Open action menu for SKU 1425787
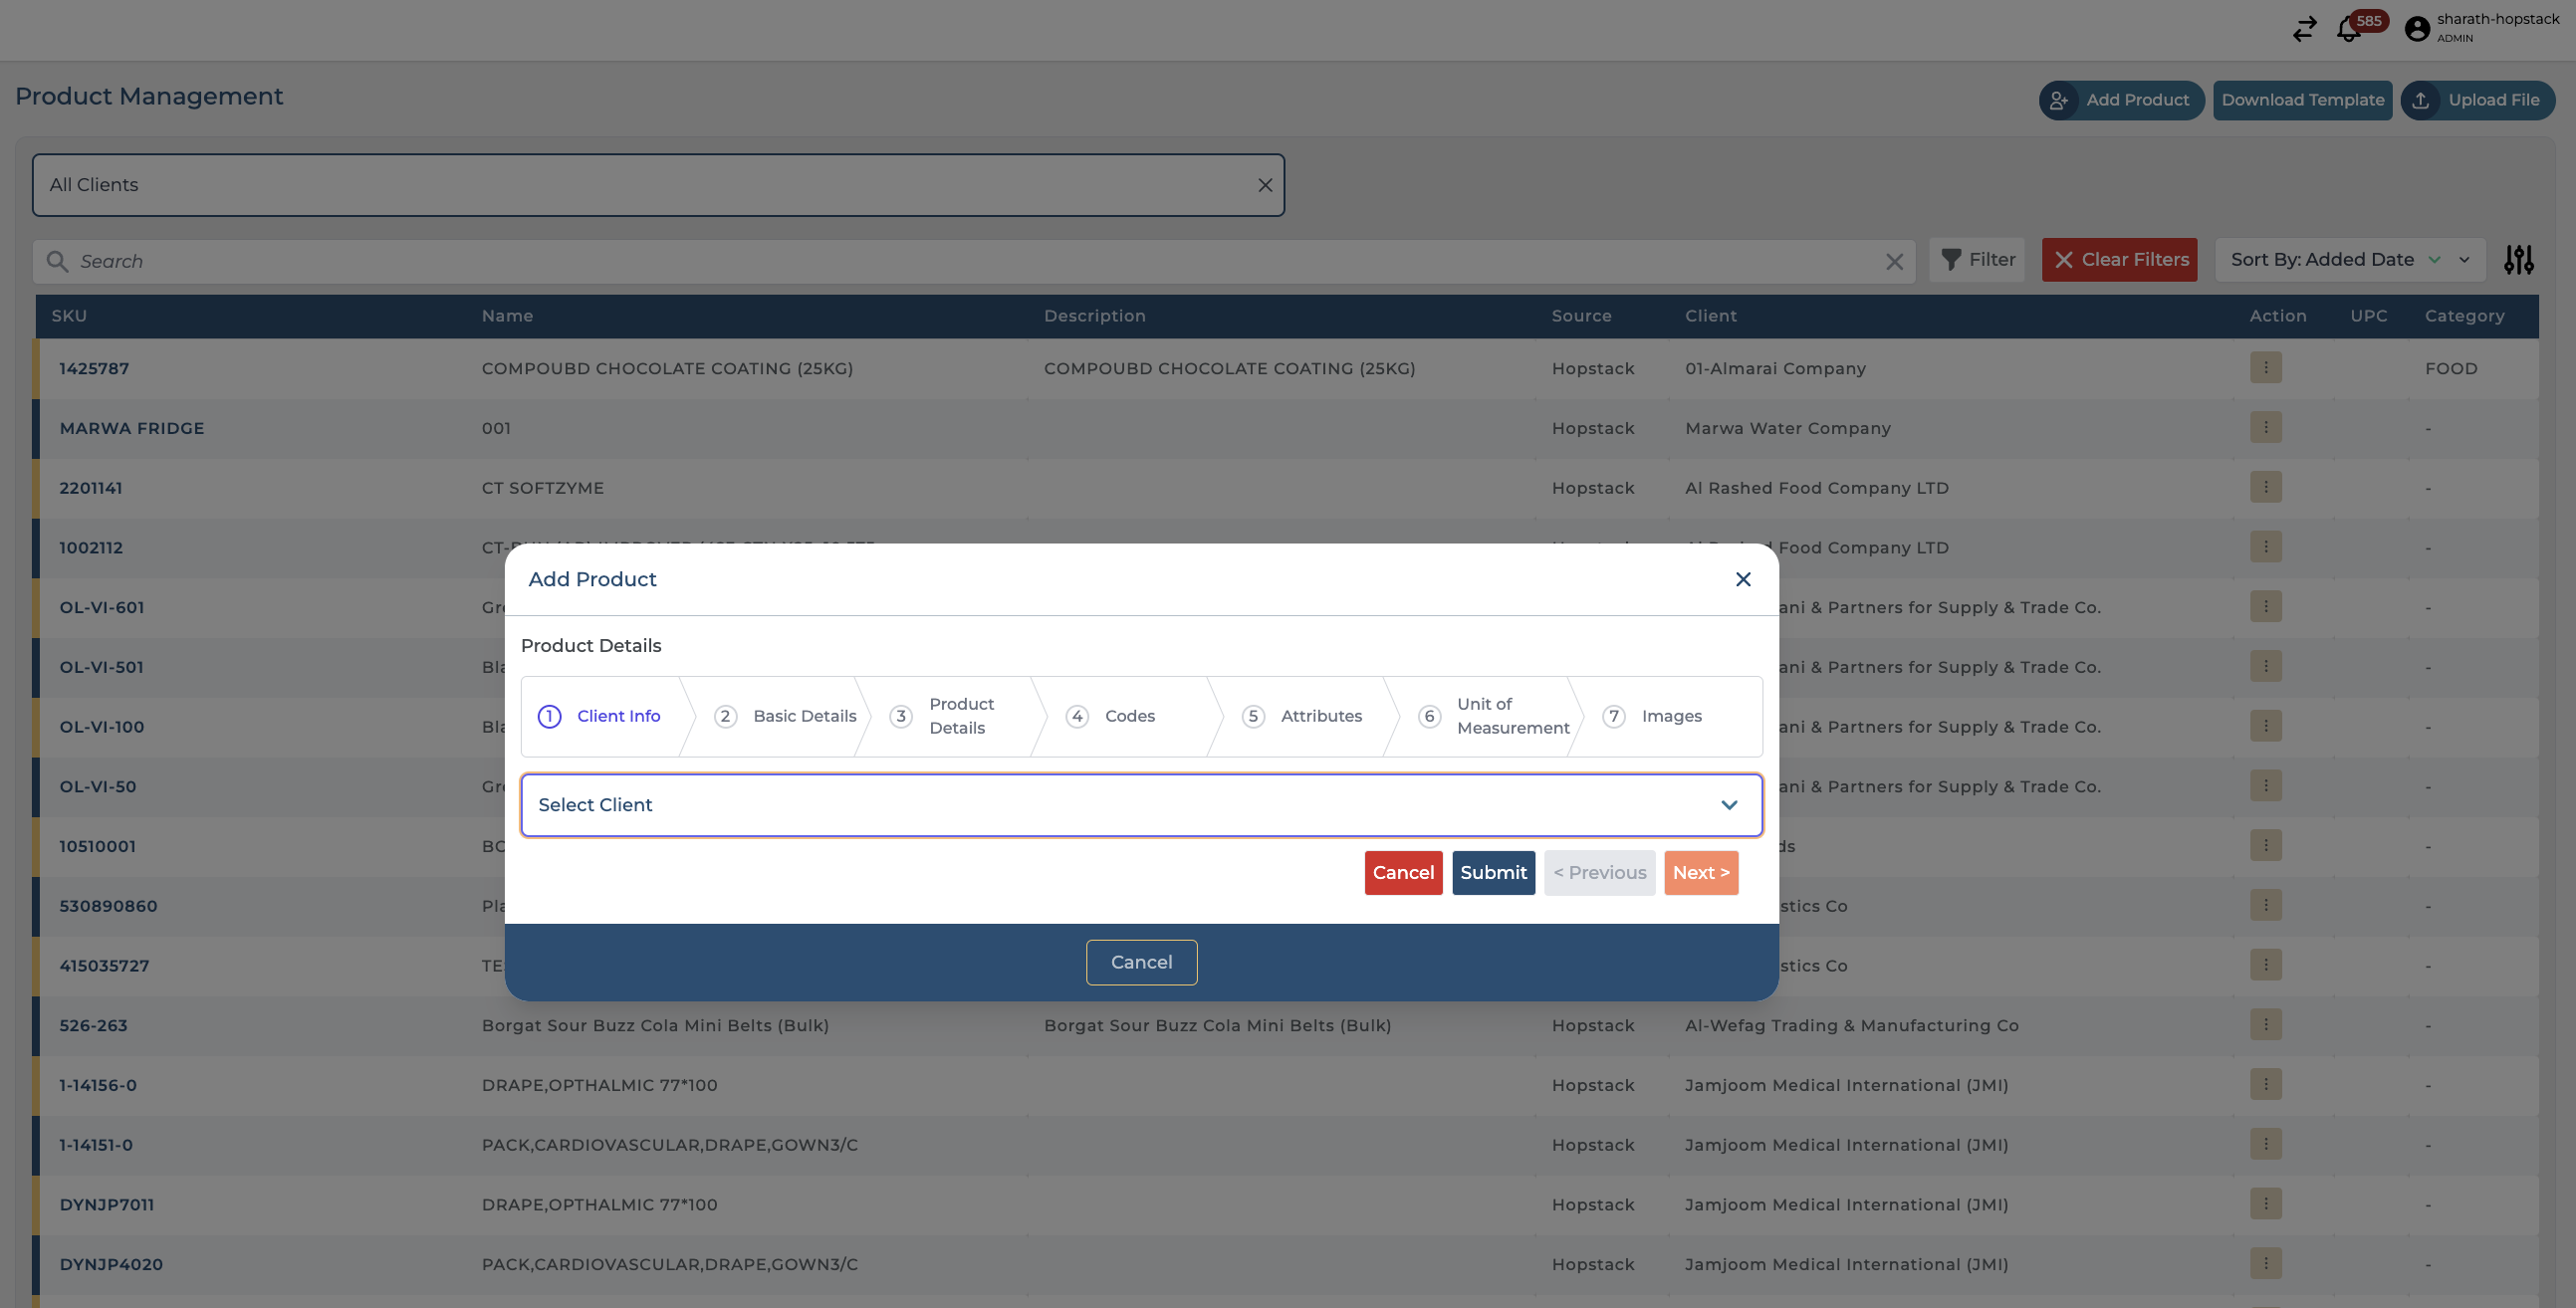Viewport: 2576px width, 1308px height. (2265, 368)
